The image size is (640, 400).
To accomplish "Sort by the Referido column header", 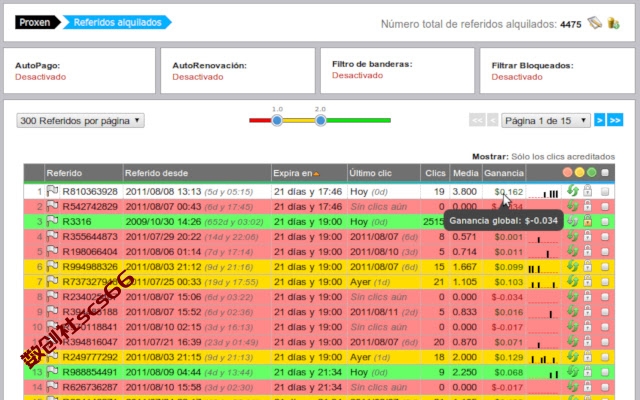I will pos(64,173).
